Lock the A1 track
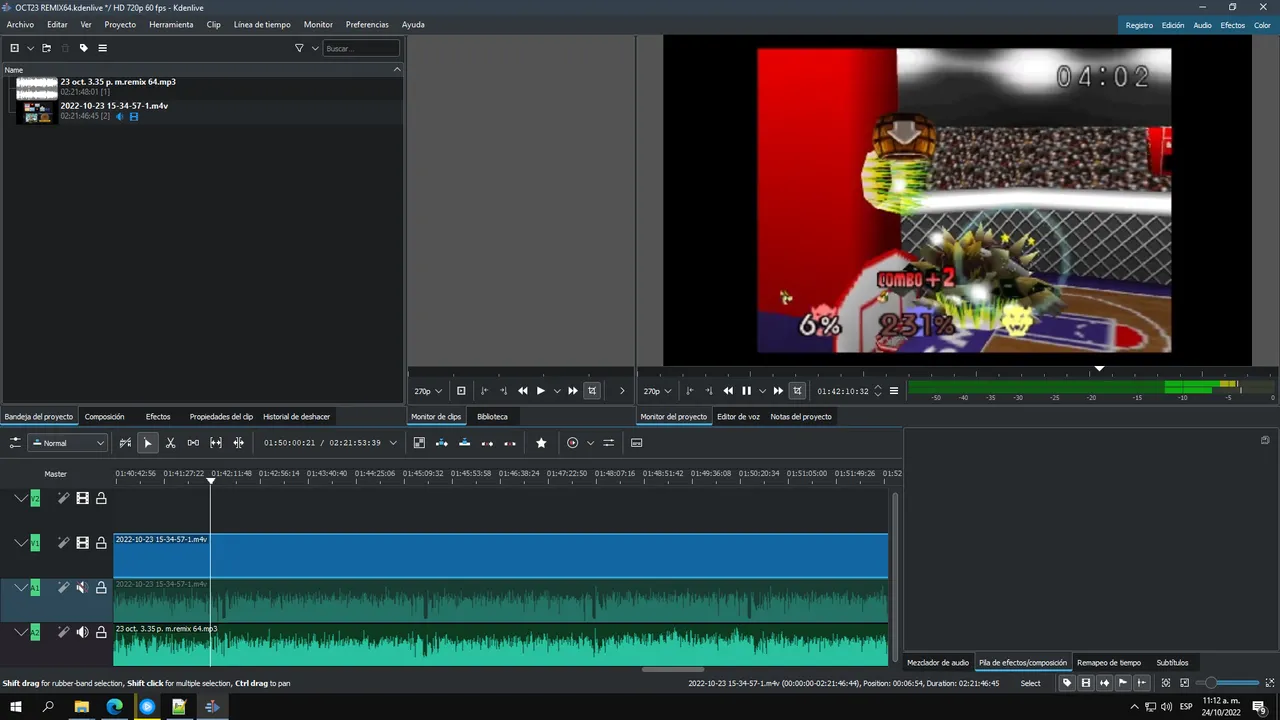This screenshot has width=1280, height=720. pos(101,588)
